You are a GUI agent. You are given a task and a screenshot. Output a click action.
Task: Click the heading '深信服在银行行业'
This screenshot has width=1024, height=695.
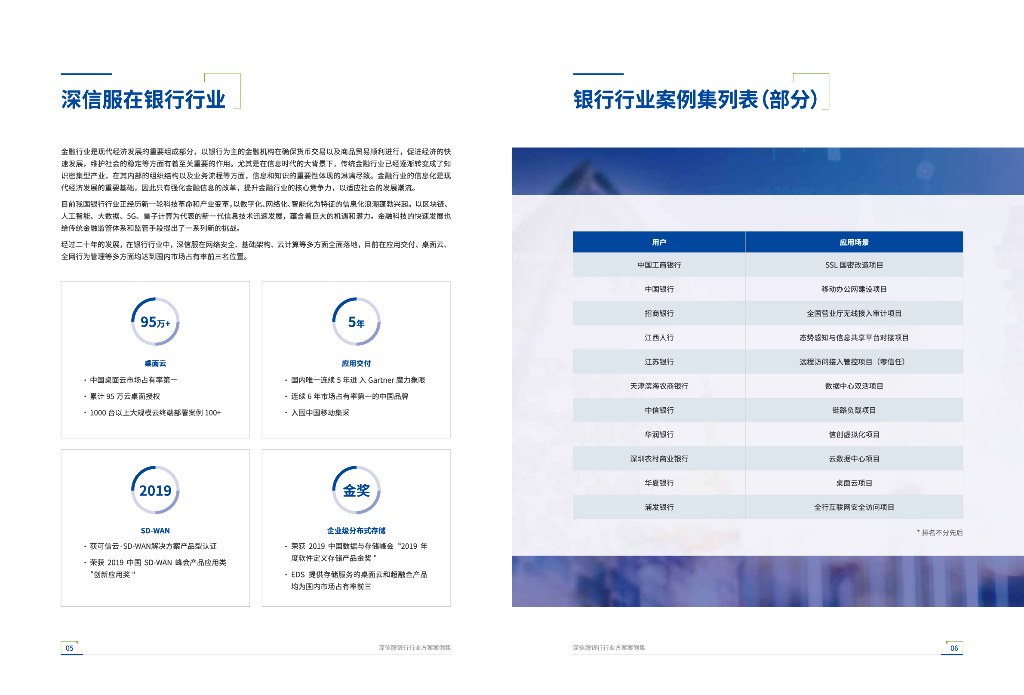(x=144, y=99)
